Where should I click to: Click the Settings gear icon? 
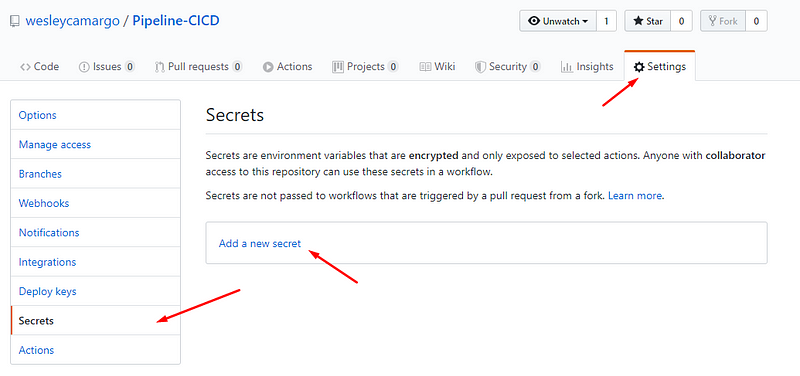639,67
